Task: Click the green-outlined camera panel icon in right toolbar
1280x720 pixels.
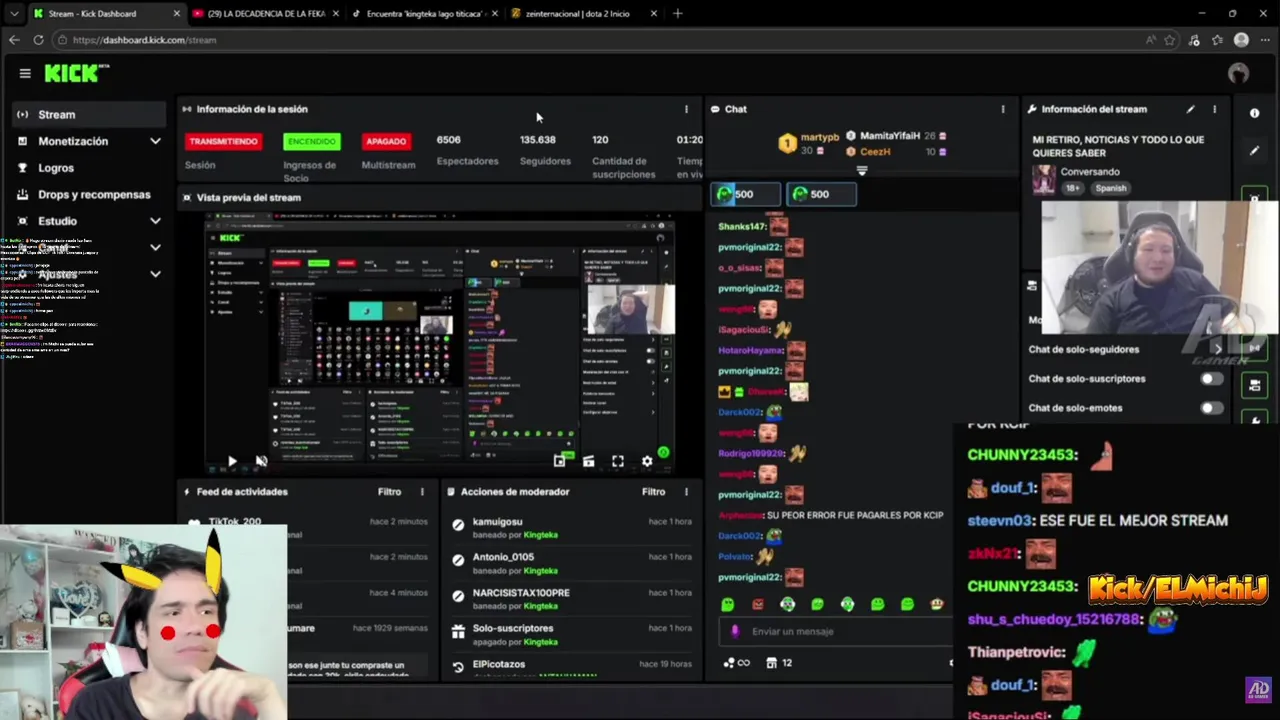Action: point(1254,384)
